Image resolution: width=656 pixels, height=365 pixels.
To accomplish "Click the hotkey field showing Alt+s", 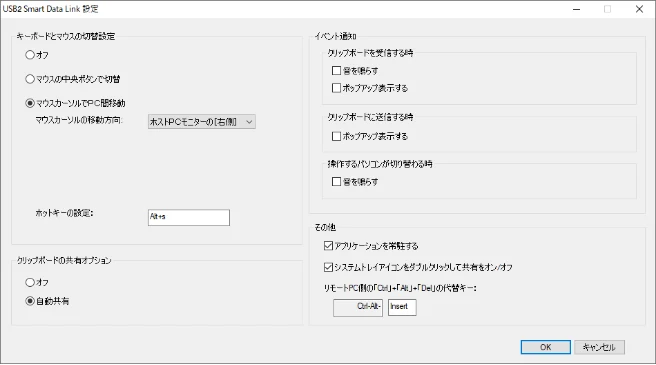I will click(189, 217).
